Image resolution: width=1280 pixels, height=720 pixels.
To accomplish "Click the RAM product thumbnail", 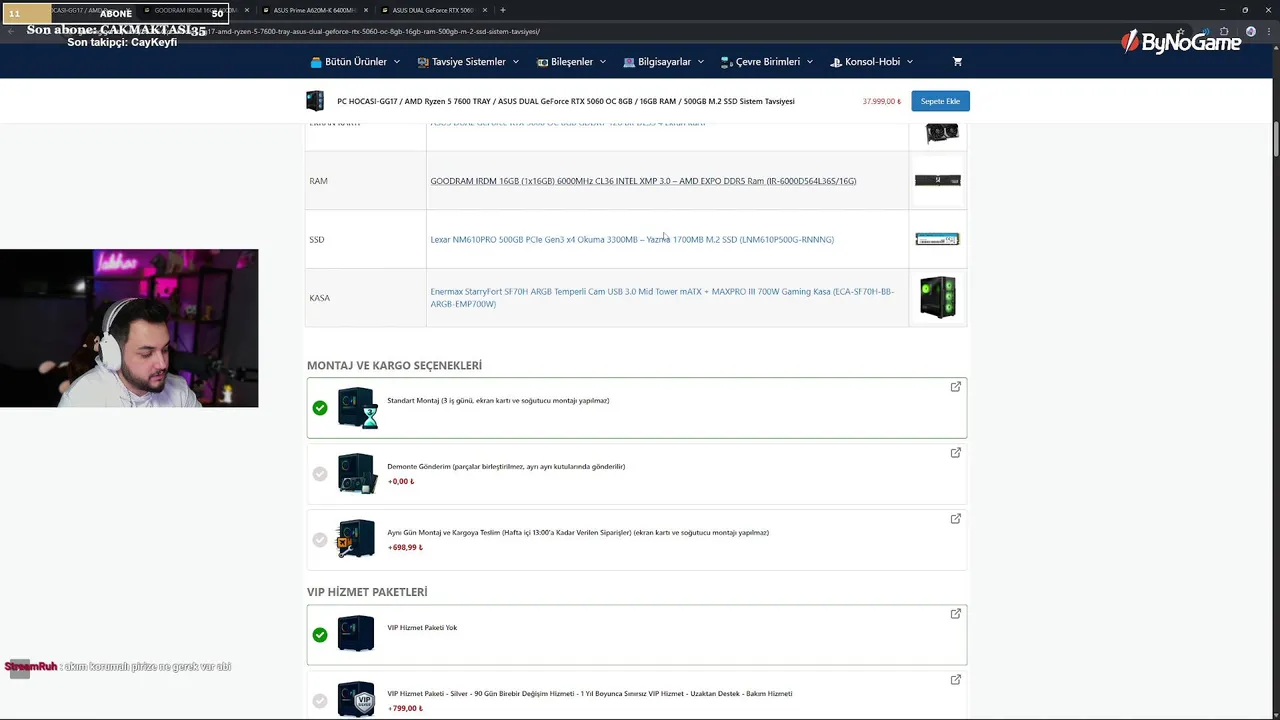I will (x=938, y=180).
